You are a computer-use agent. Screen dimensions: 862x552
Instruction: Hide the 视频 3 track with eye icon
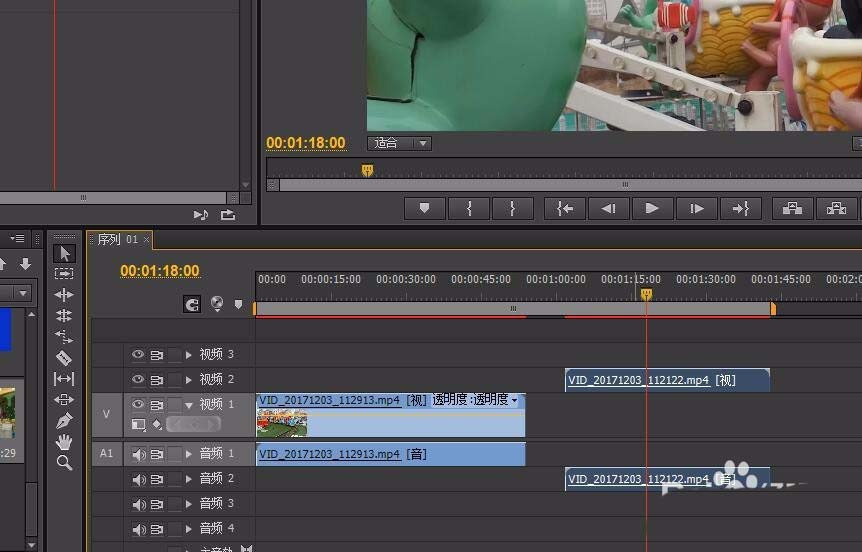(138, 354)
